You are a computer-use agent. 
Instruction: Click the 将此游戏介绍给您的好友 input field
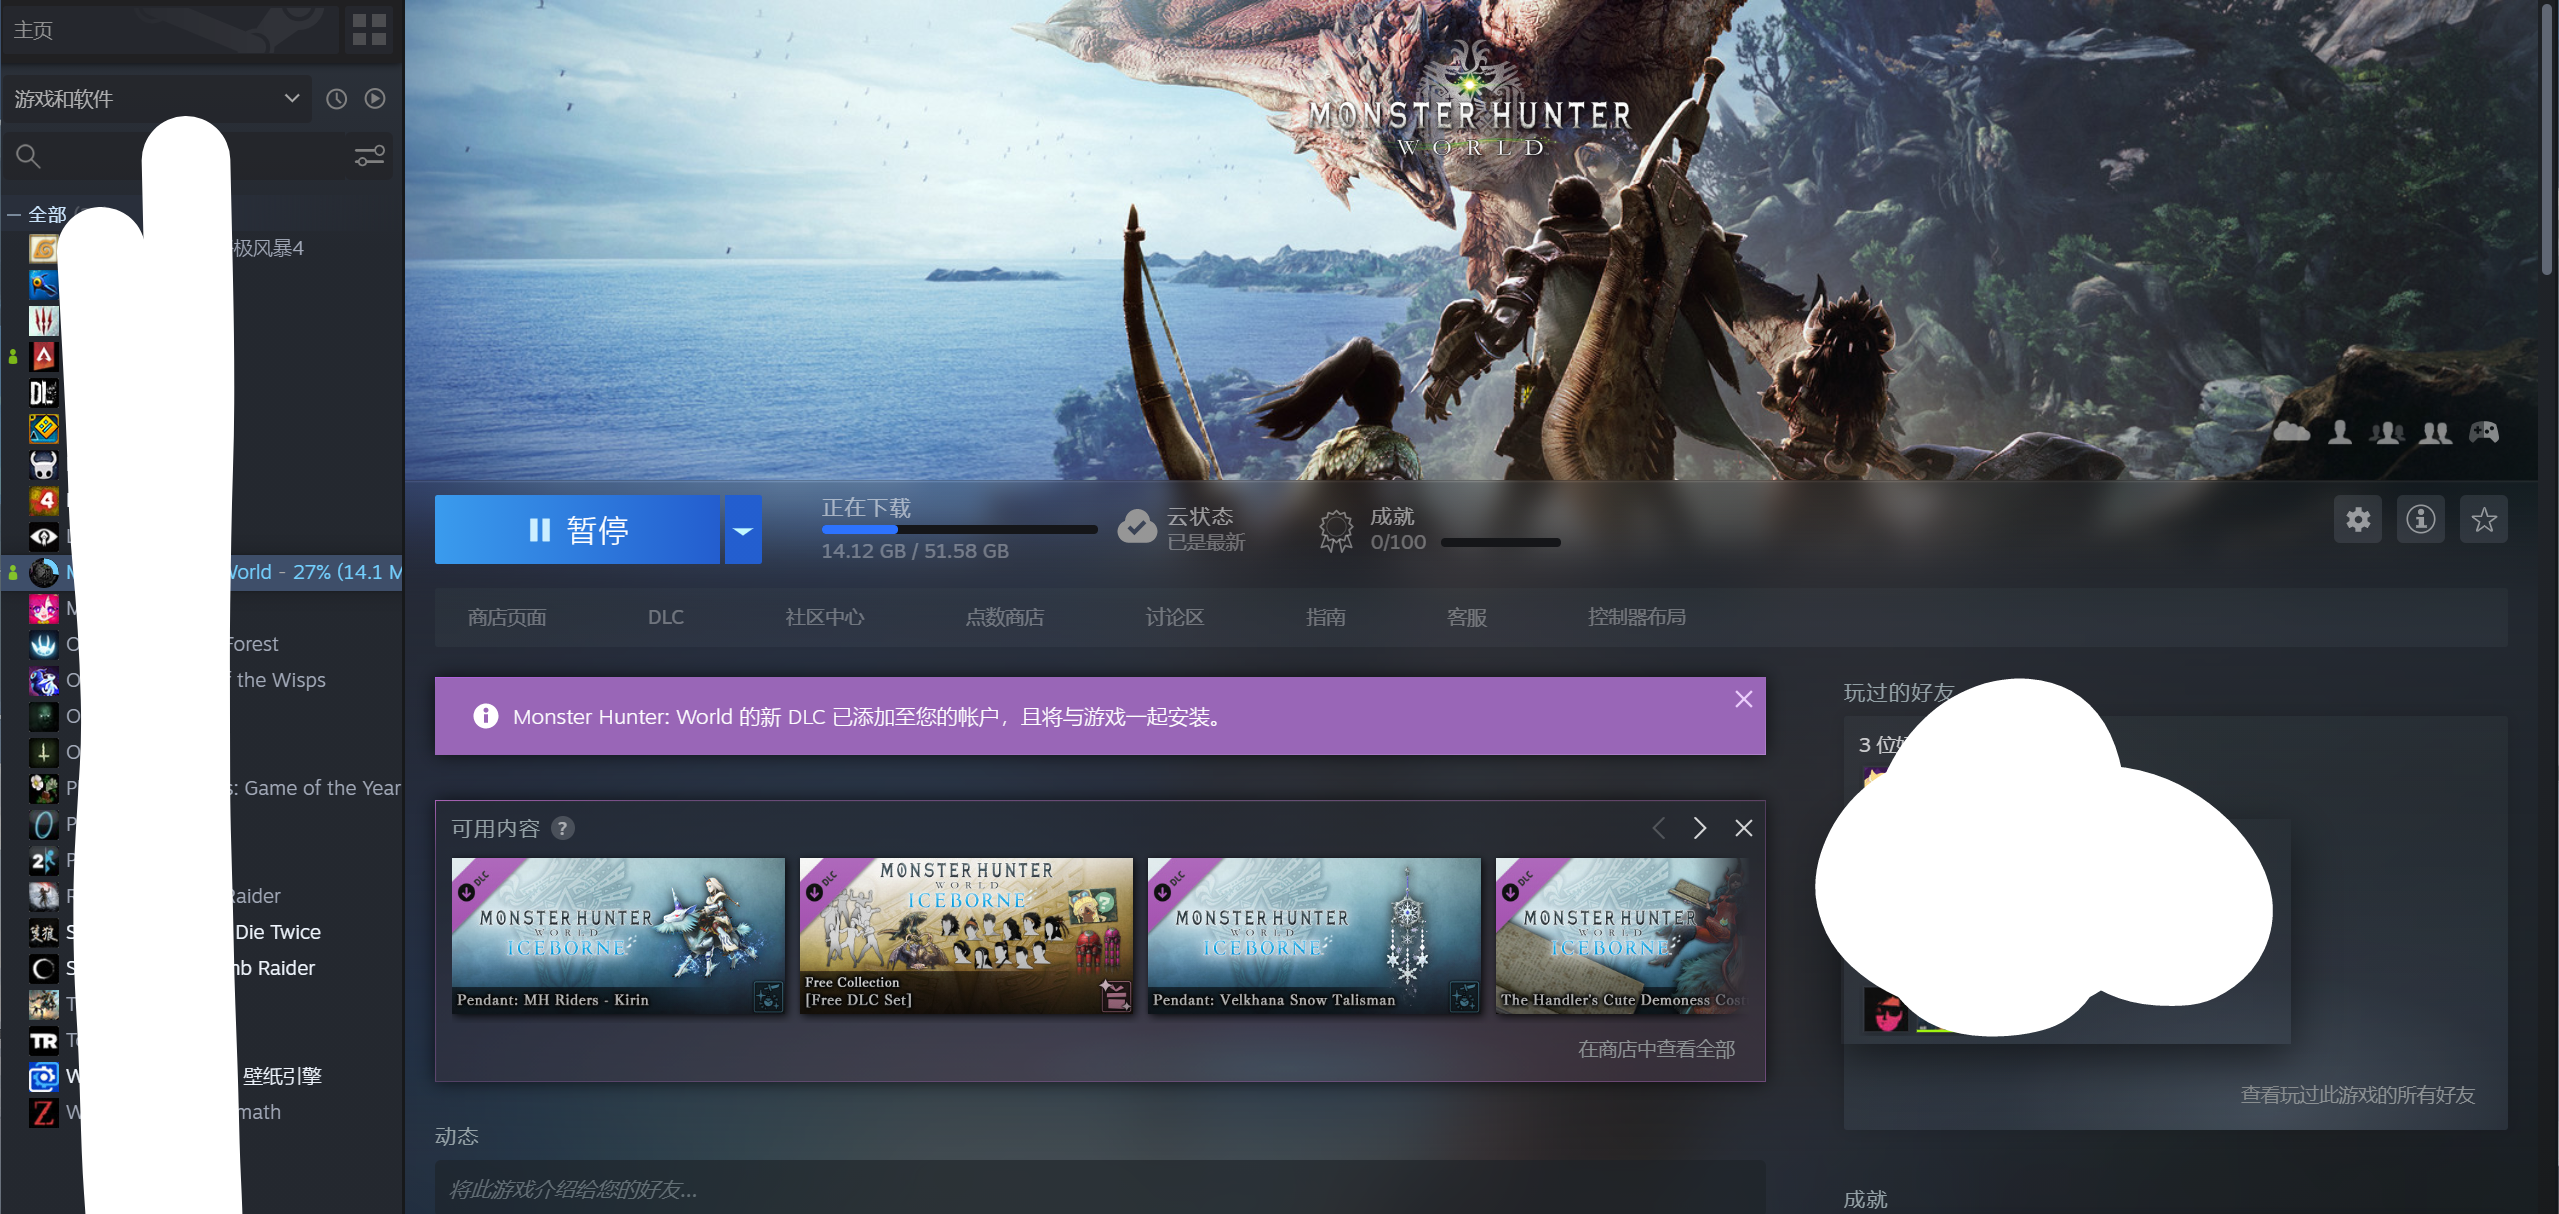click(x=1100, y=1188)
